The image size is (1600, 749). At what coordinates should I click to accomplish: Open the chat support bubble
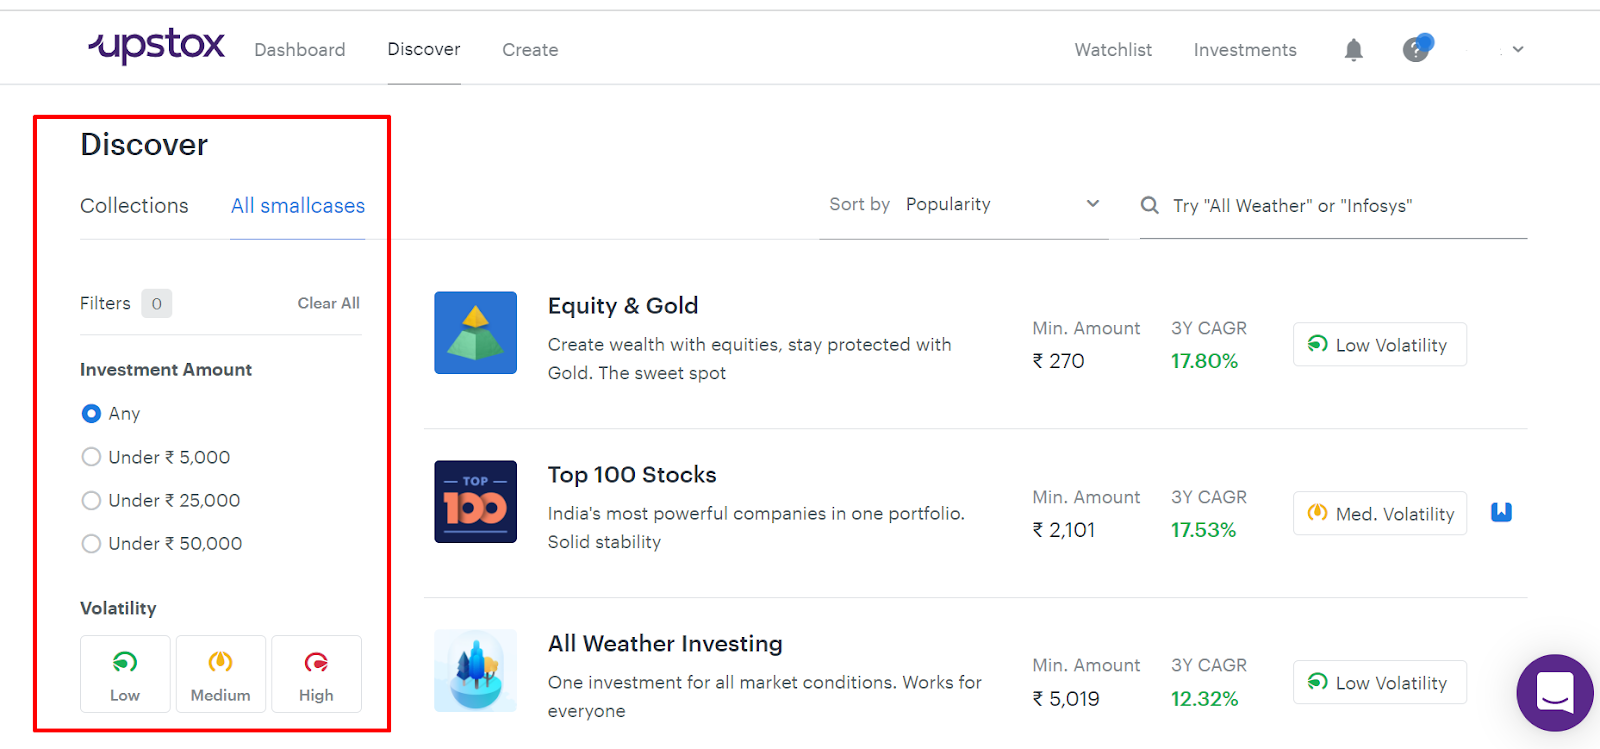[1554, 693]
